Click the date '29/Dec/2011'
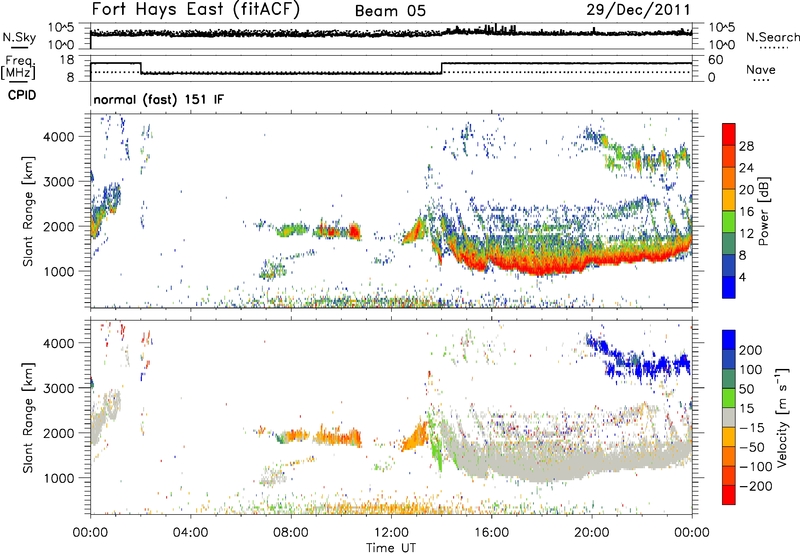 click(x=638, y=9)
